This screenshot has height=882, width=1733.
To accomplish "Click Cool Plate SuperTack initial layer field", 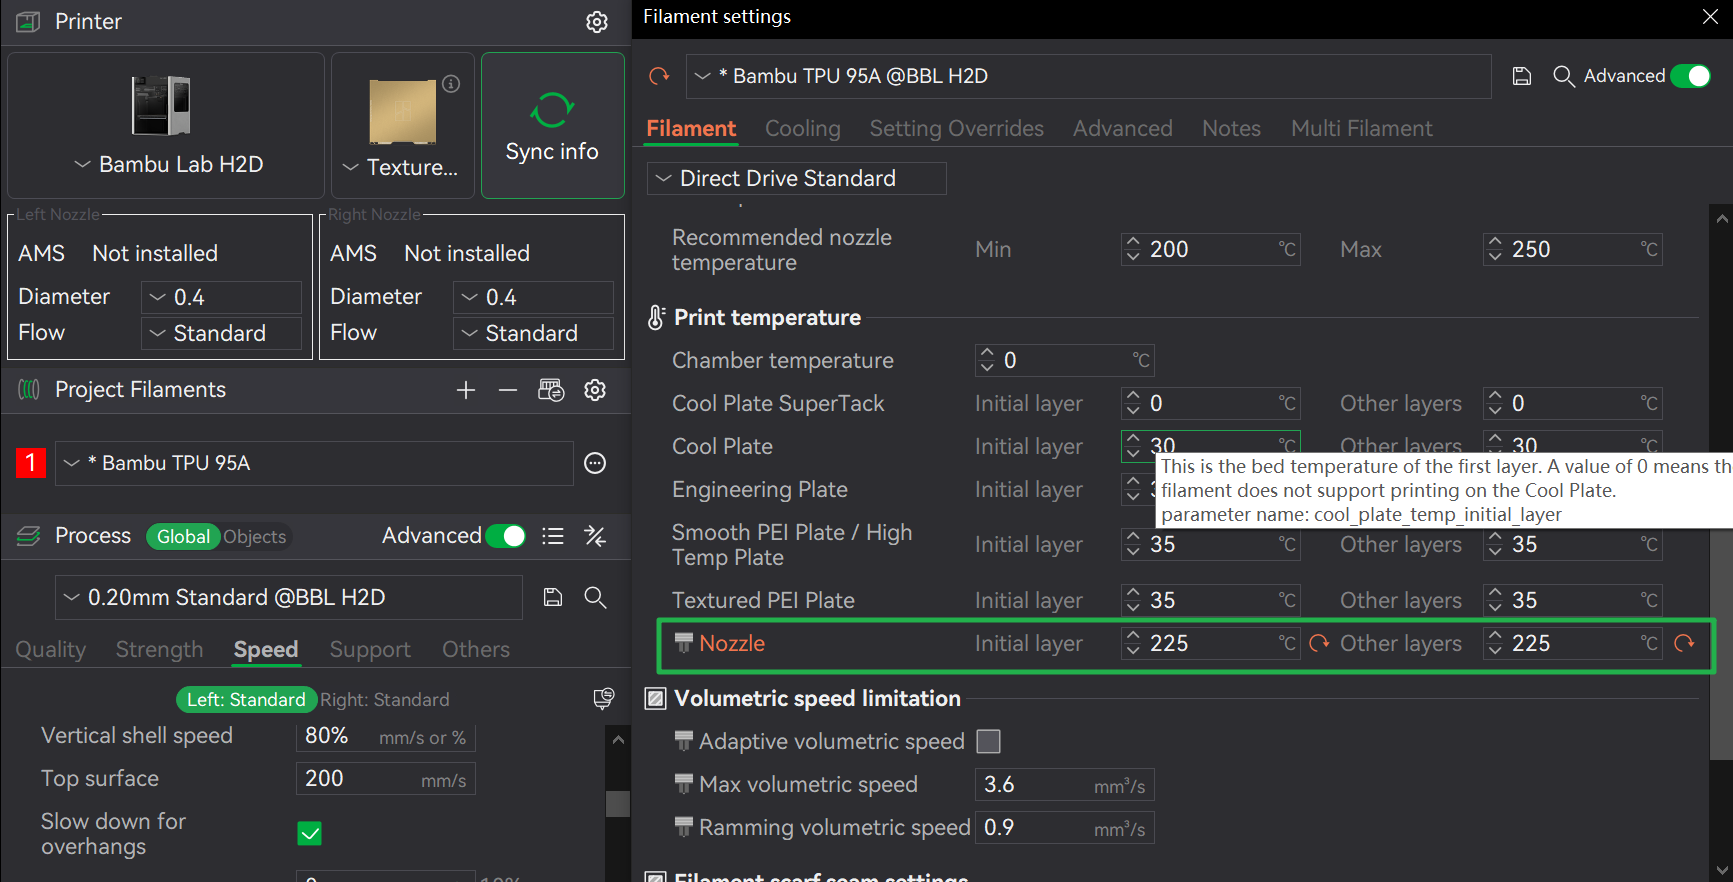I will (x=1211, y=403).
